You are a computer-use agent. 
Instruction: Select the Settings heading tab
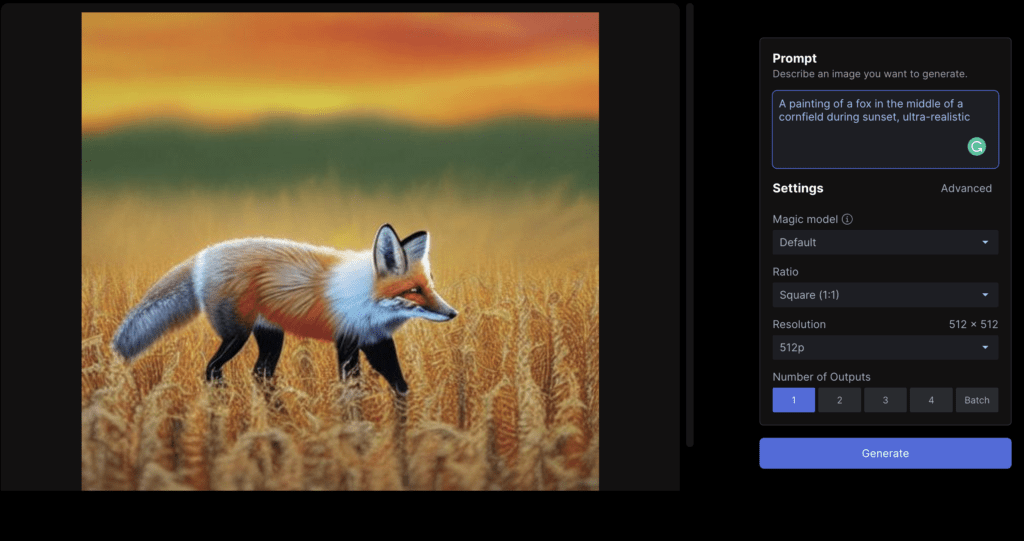pos(798,188)
